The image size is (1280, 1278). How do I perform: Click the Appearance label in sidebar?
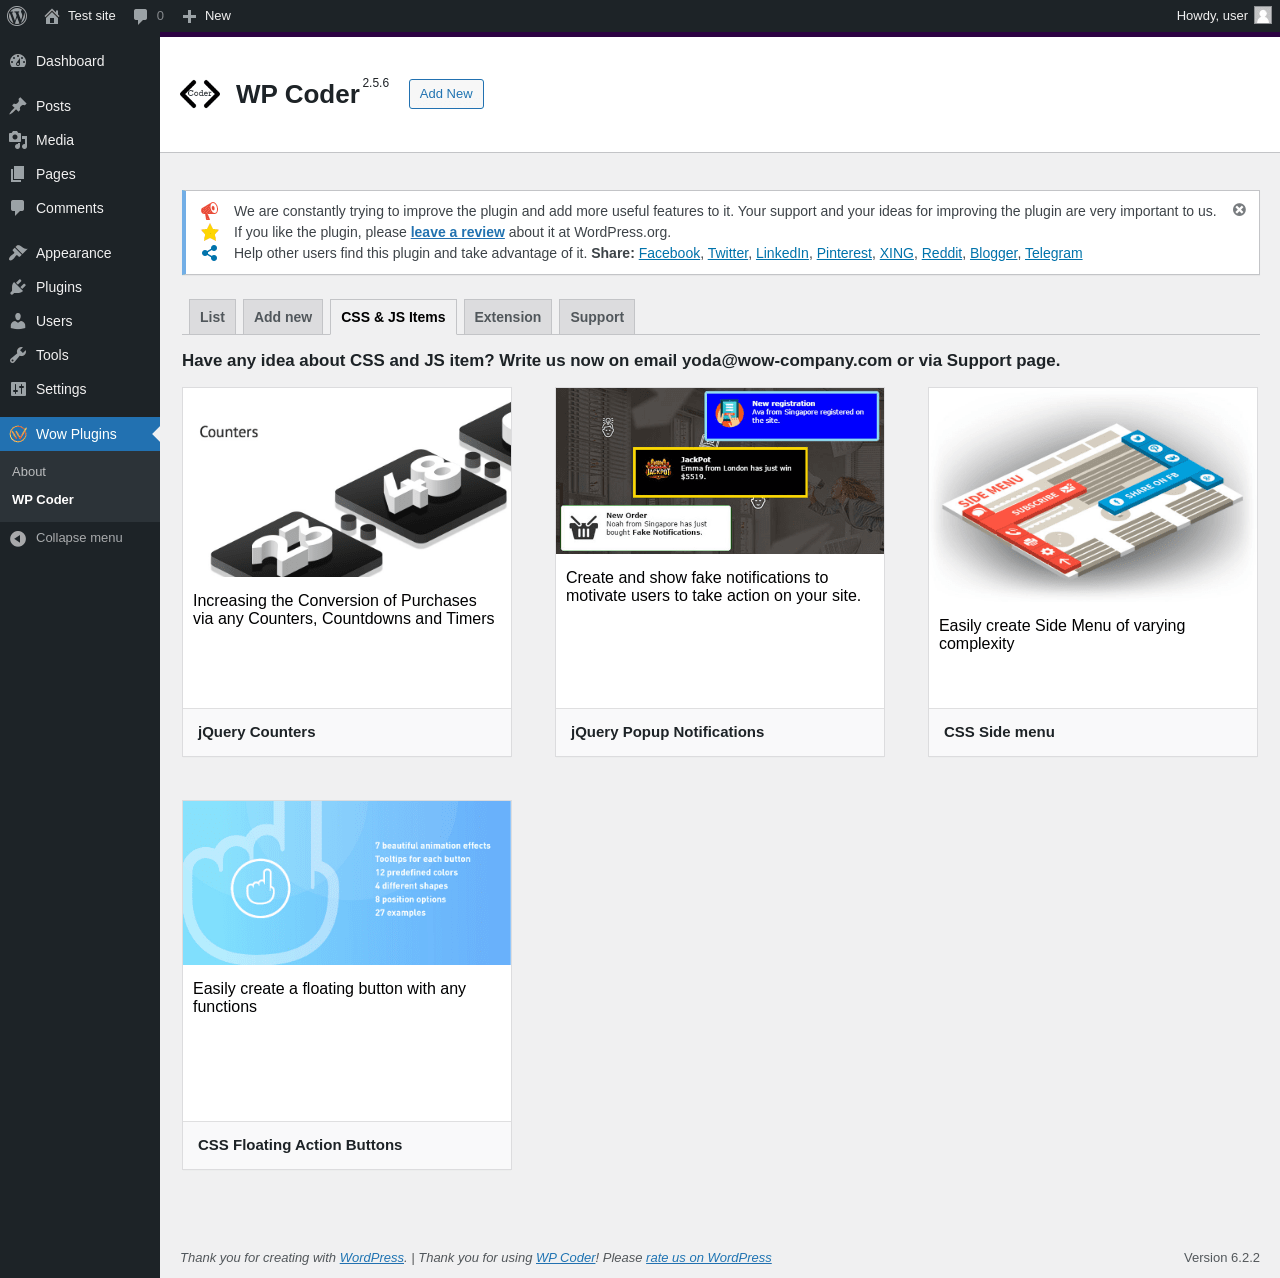click(x=73, y=253)
